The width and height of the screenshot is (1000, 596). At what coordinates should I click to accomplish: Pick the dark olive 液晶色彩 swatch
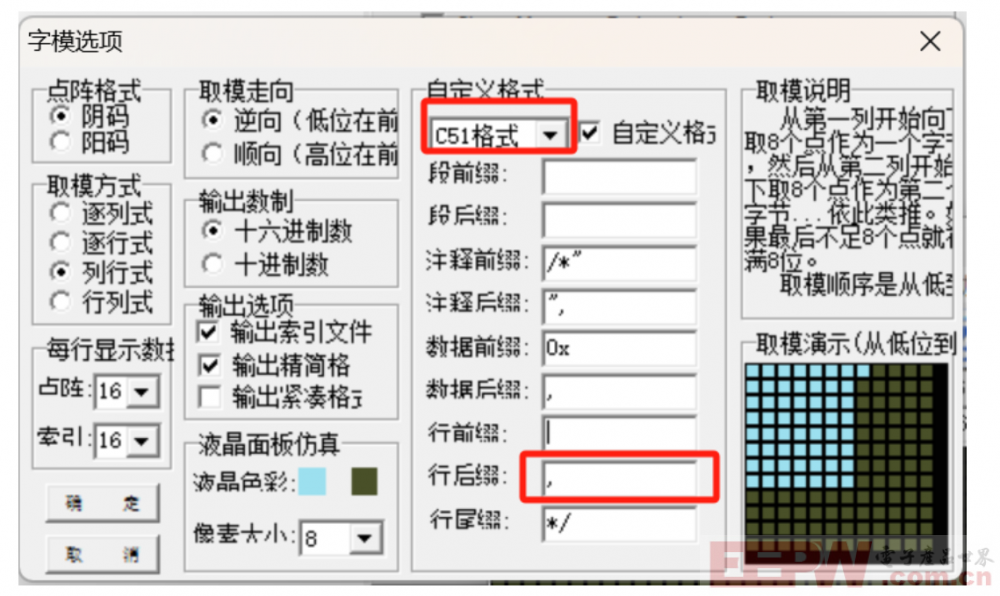pyautogui.click(x=364, y=481)
